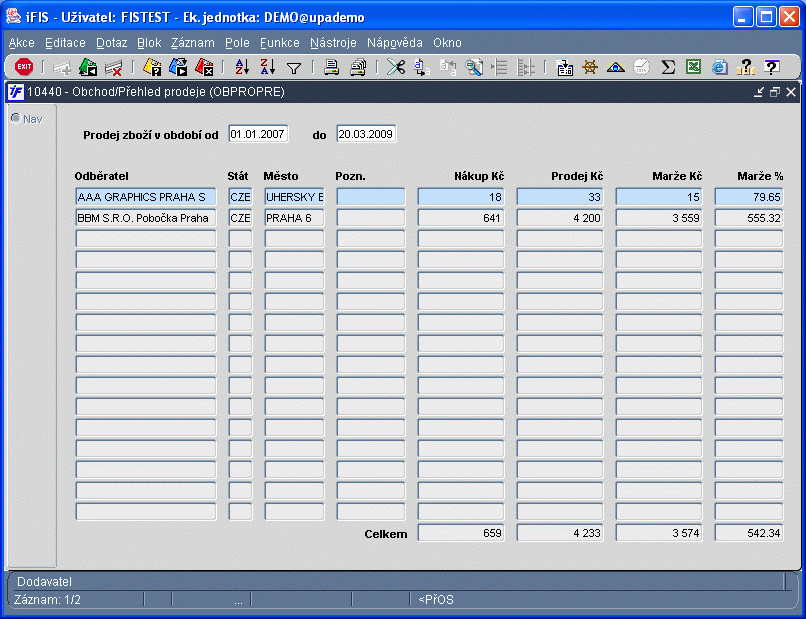Click the Pozn. field in the AAA GRAPHICS row
This screenshot has height=619, width=806.
pos(371,197)
